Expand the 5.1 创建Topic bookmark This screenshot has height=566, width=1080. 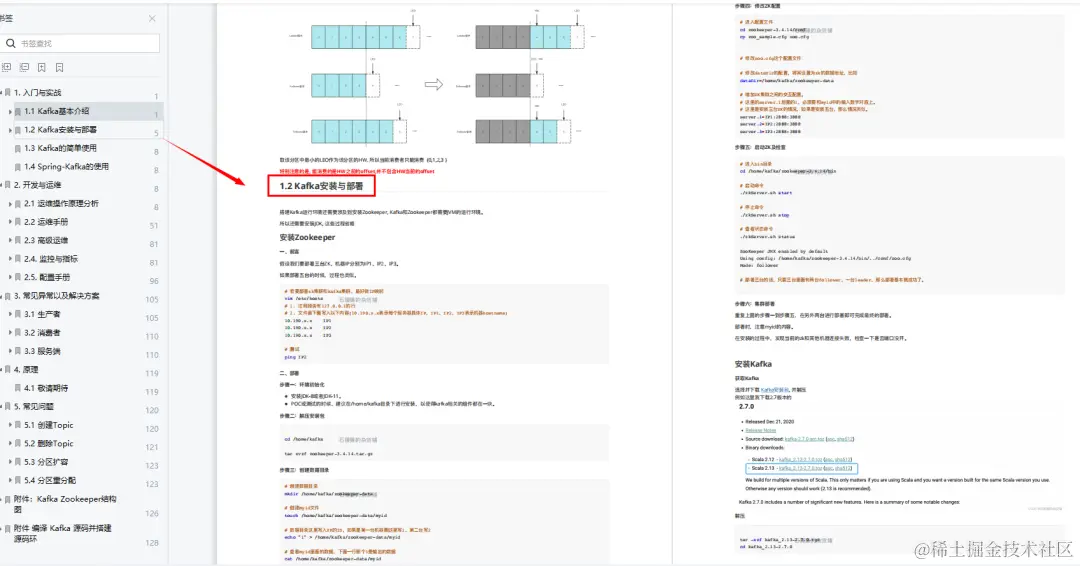coord(10,425)
